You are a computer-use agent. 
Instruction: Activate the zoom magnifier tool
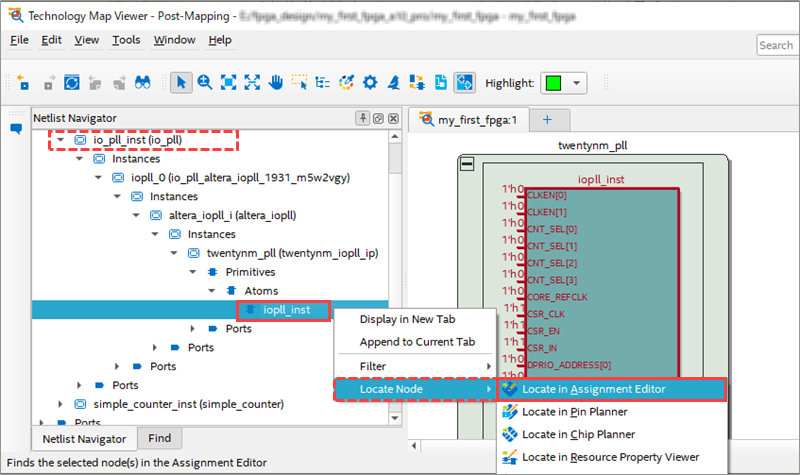(x=205, y=83)
